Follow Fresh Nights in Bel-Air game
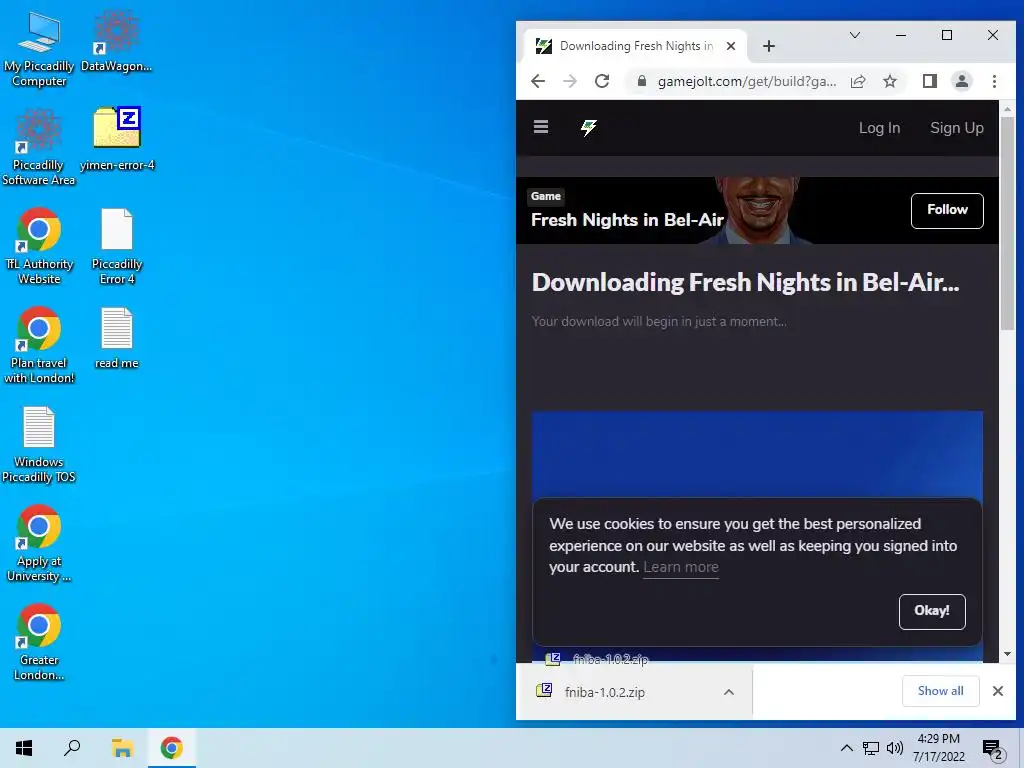 (x=947, y=210)
